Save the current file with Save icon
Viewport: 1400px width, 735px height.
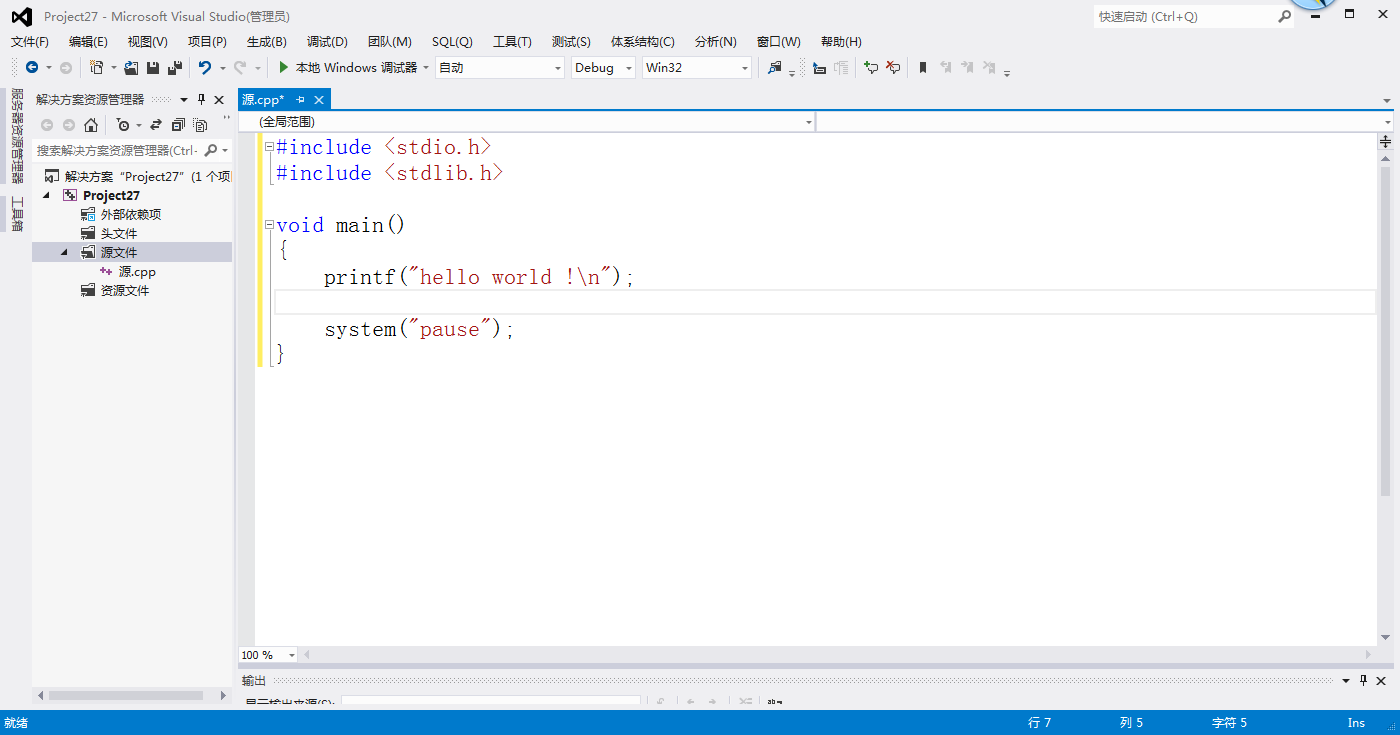[153, 67]
